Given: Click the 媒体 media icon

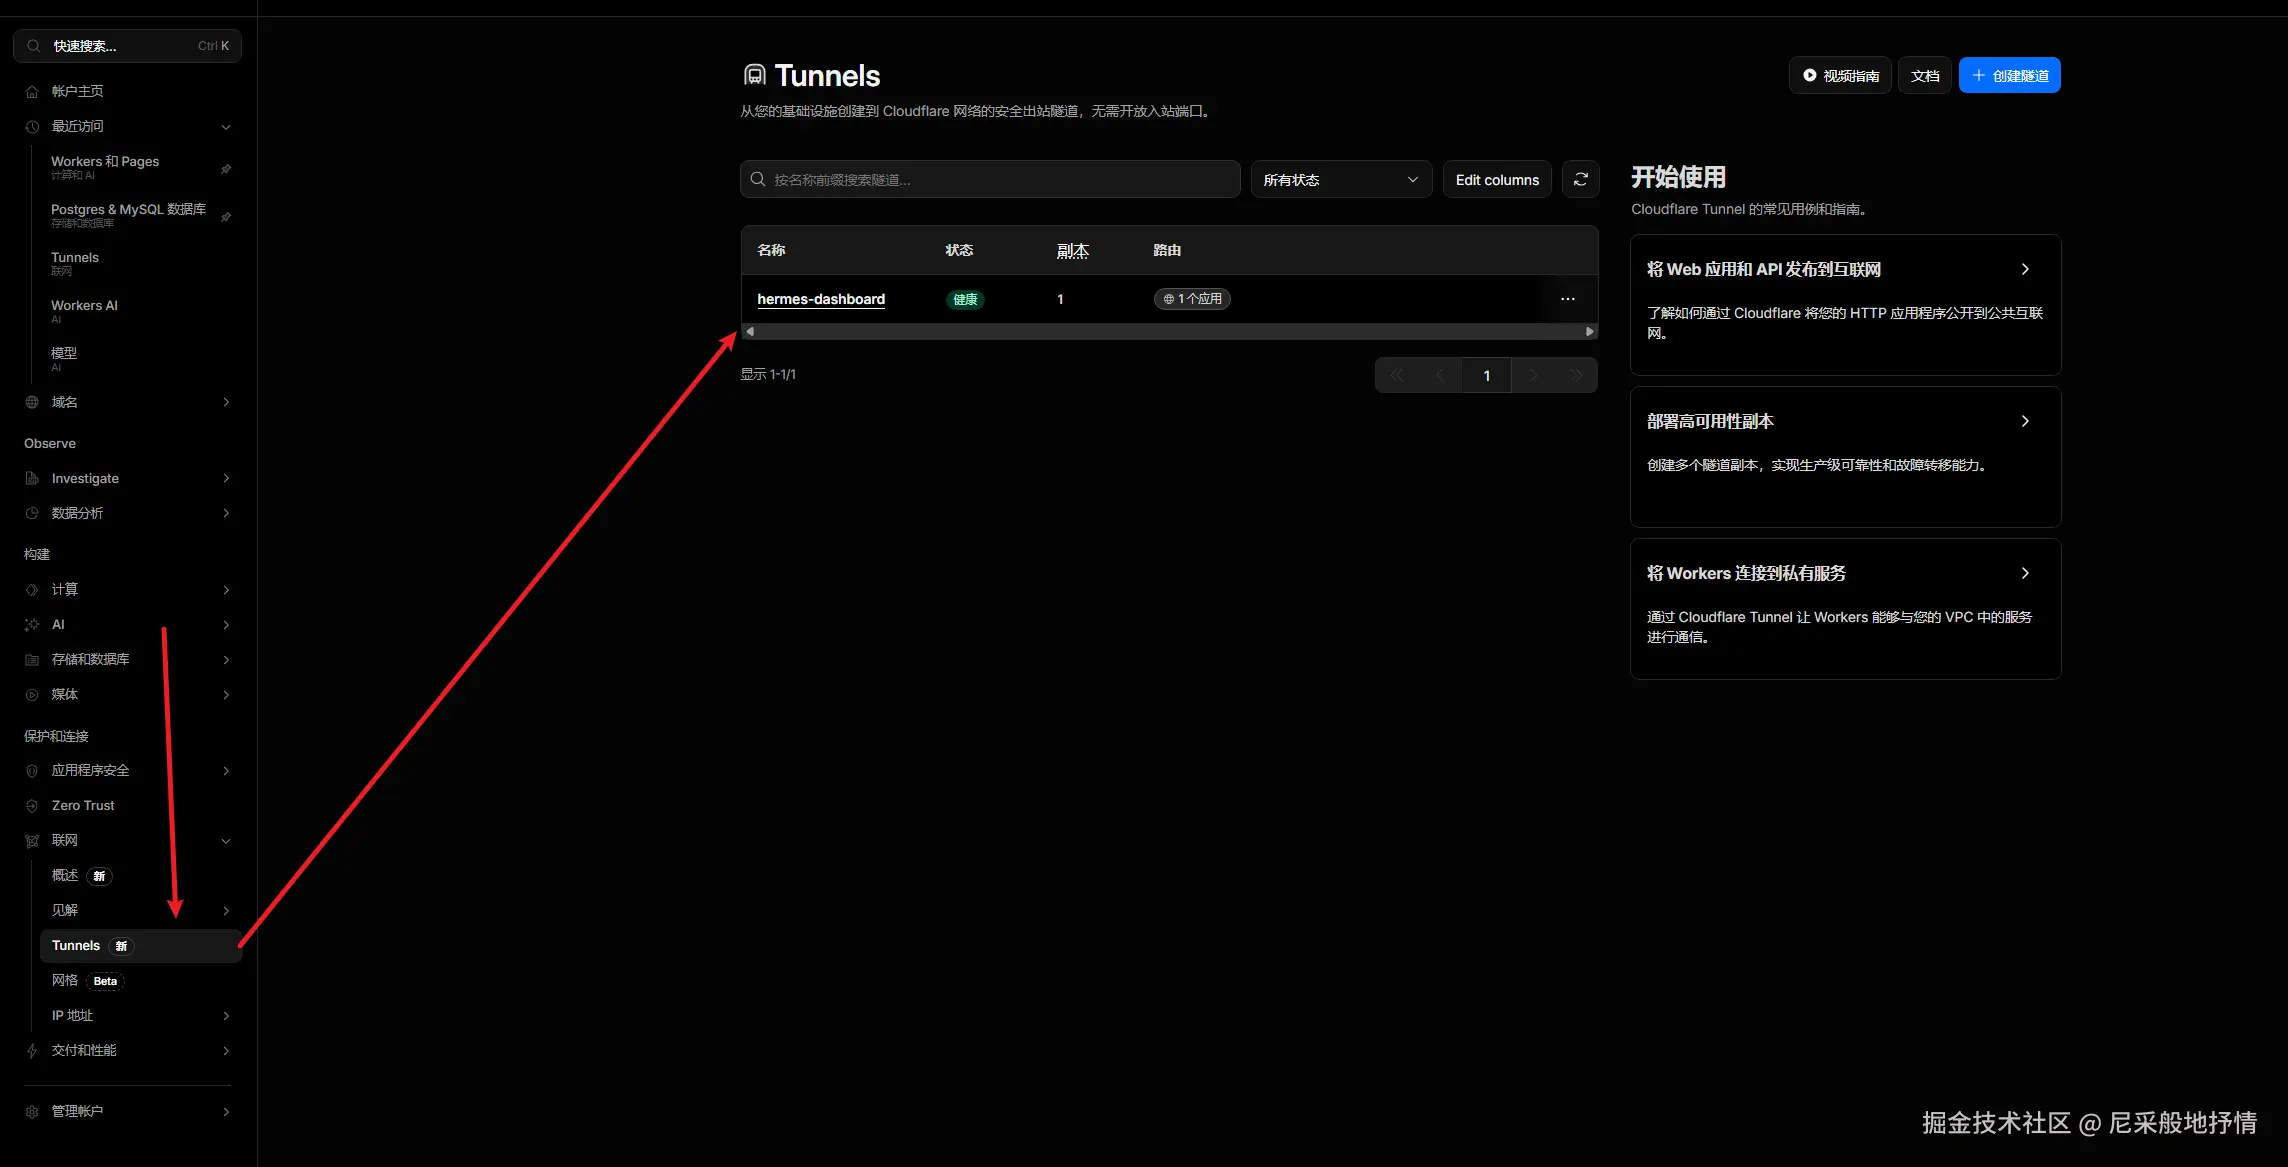Looking at the screenshot, I should point(32,695).
